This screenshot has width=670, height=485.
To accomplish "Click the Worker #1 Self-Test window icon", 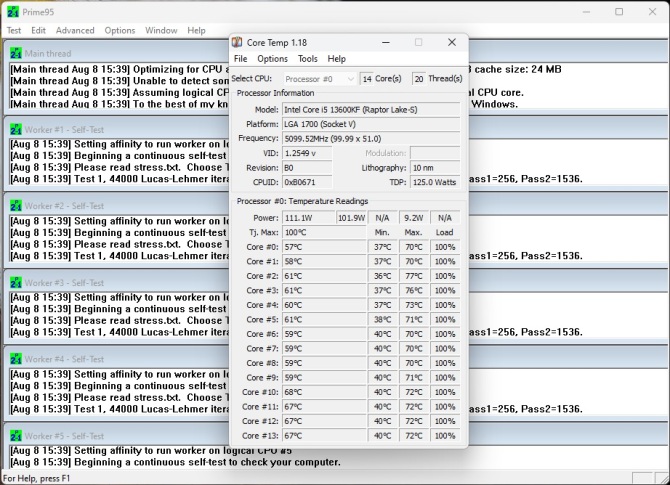I will pos(16,130).
